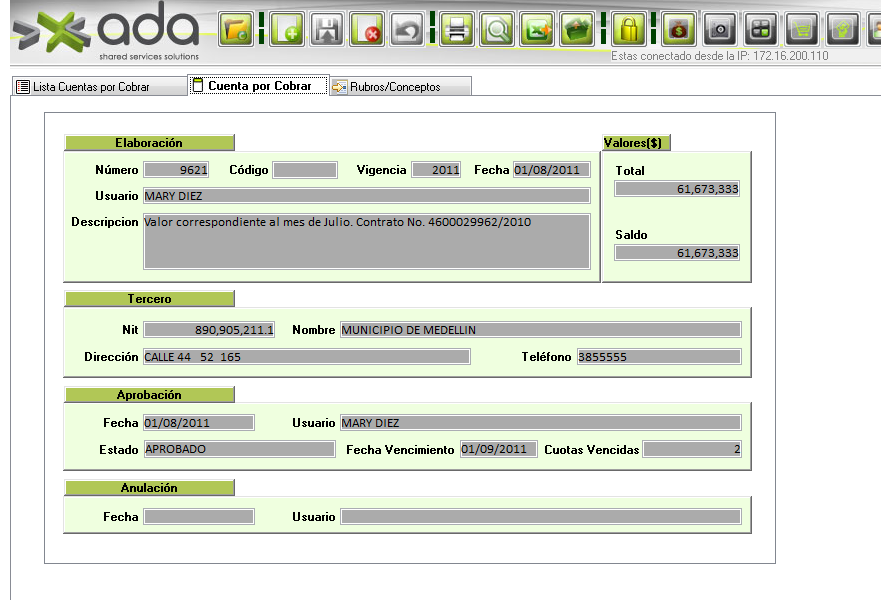This screenshot has width=884, height=600.
Task: Click the Fecha Vencimiento date field
Action: pos(498,449)
